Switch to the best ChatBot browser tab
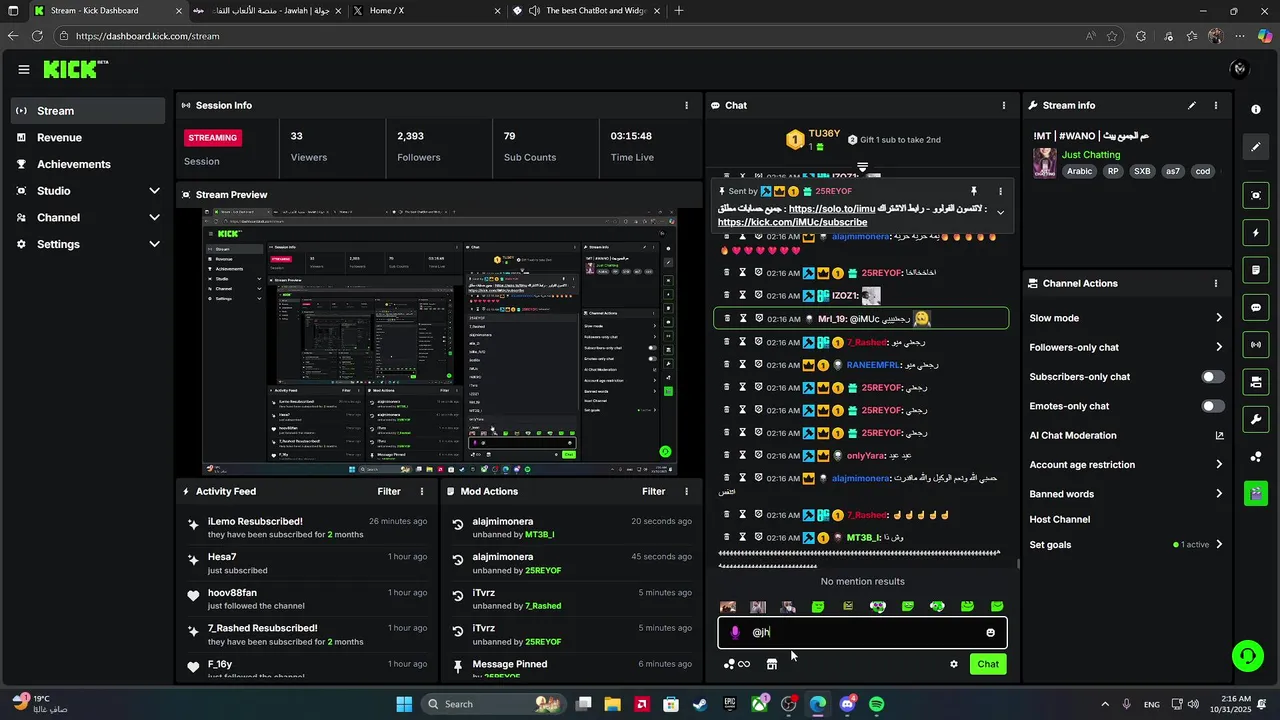Viewport: 1280px width, 720px height. tap(585, 11)
